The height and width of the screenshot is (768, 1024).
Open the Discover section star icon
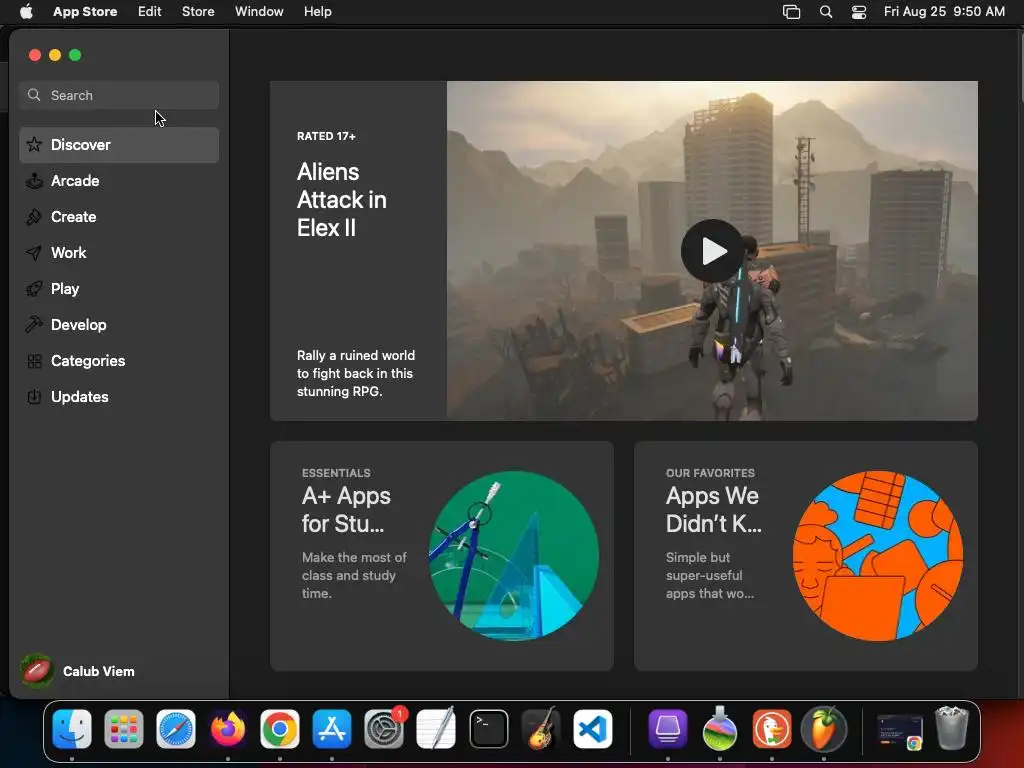[34, 144]
